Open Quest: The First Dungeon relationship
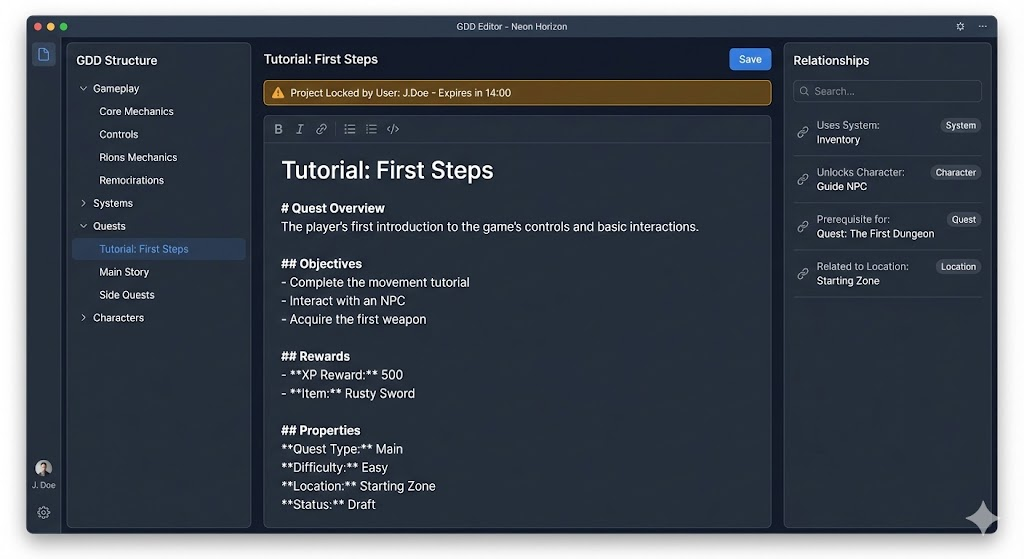The width and height of the screenshot is (1024, 559). click(875, 234)
